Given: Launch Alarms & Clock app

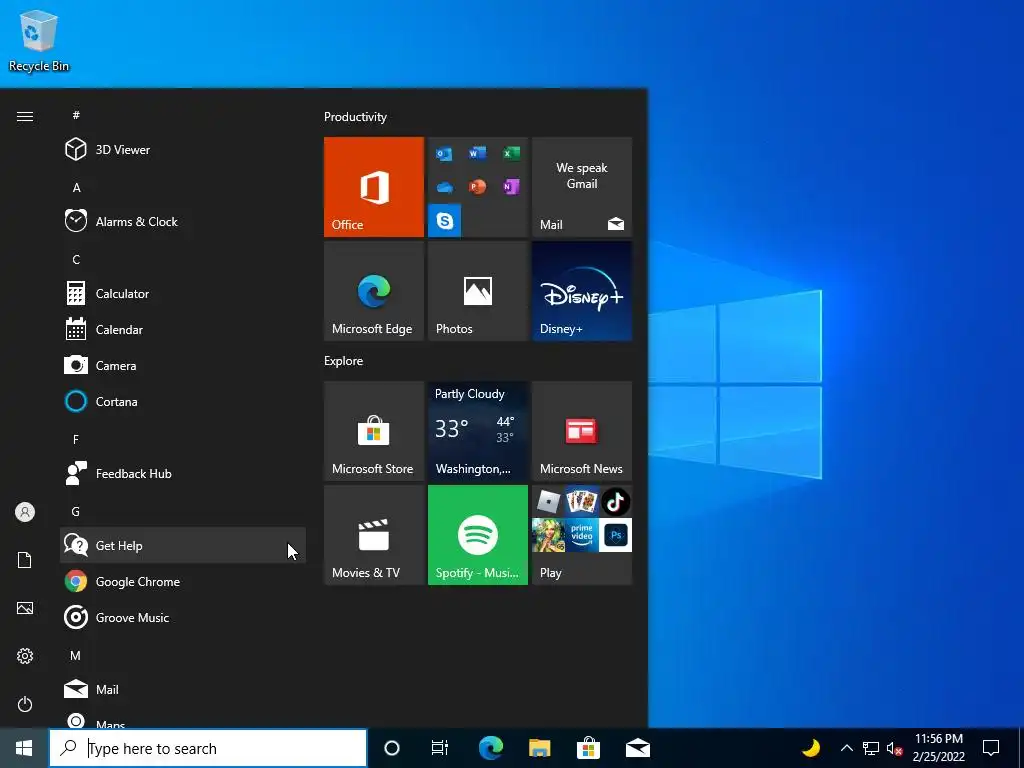Looking at the screenshot, I should coord(183,221).
